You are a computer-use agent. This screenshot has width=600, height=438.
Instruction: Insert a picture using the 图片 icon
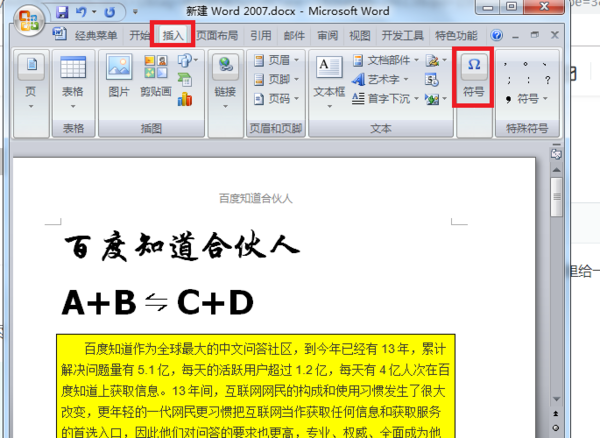coord(119,75)
